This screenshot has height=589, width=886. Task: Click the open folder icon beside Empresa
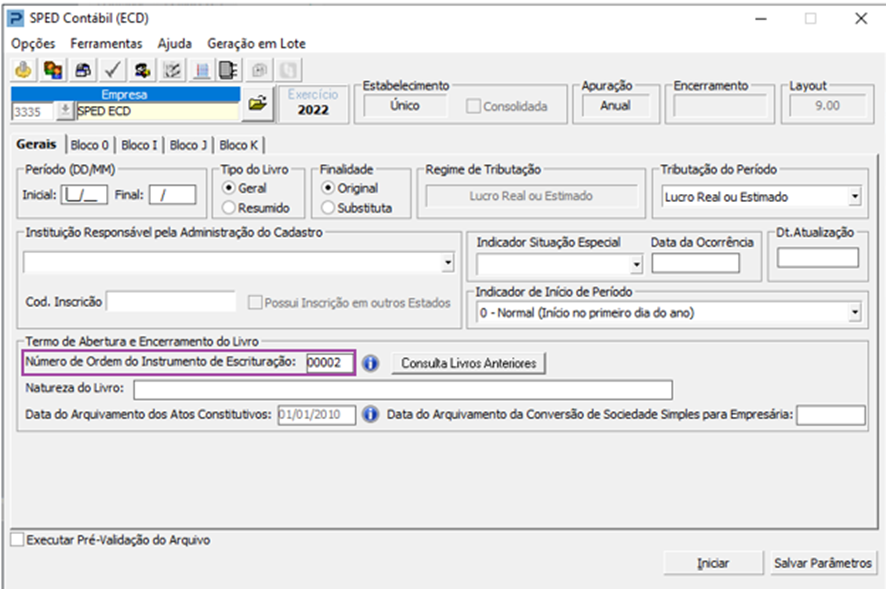click(x=258, y=103)
